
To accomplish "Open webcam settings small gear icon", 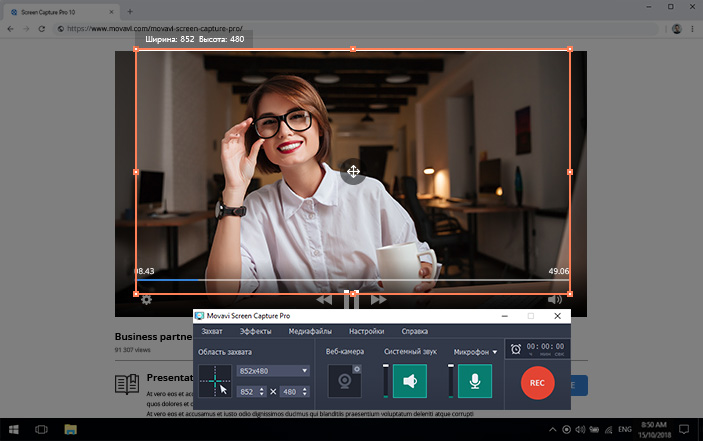I will click(357, 369).
